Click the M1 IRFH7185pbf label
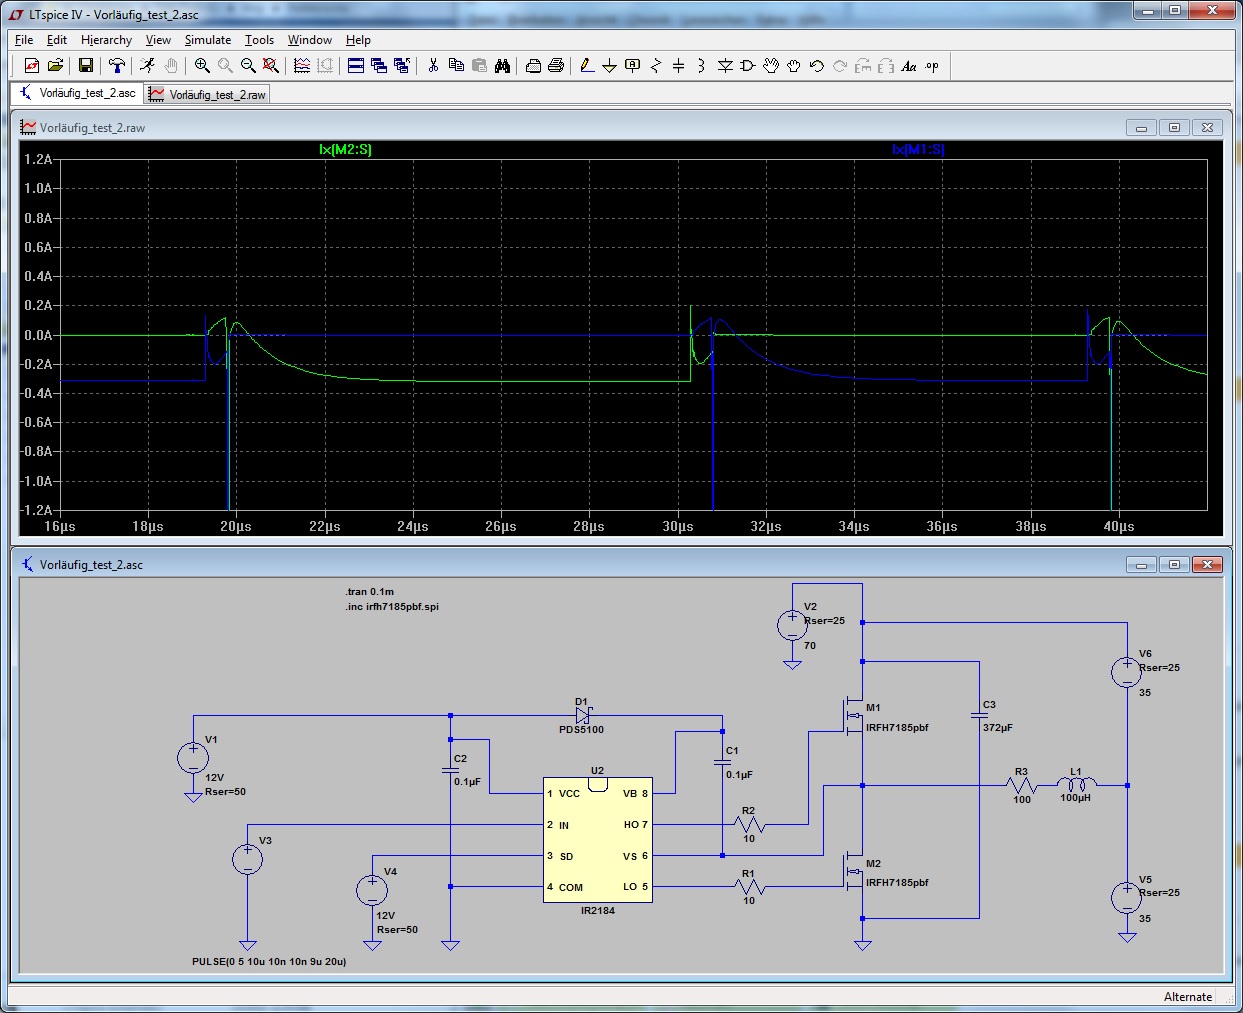Screen dimensions: 1243x1013 point(897,728)
